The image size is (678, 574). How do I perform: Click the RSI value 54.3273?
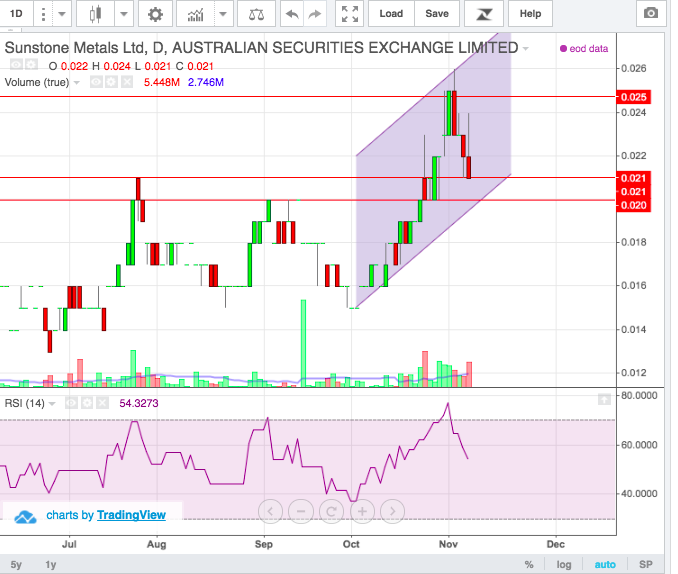pos(139,403)
